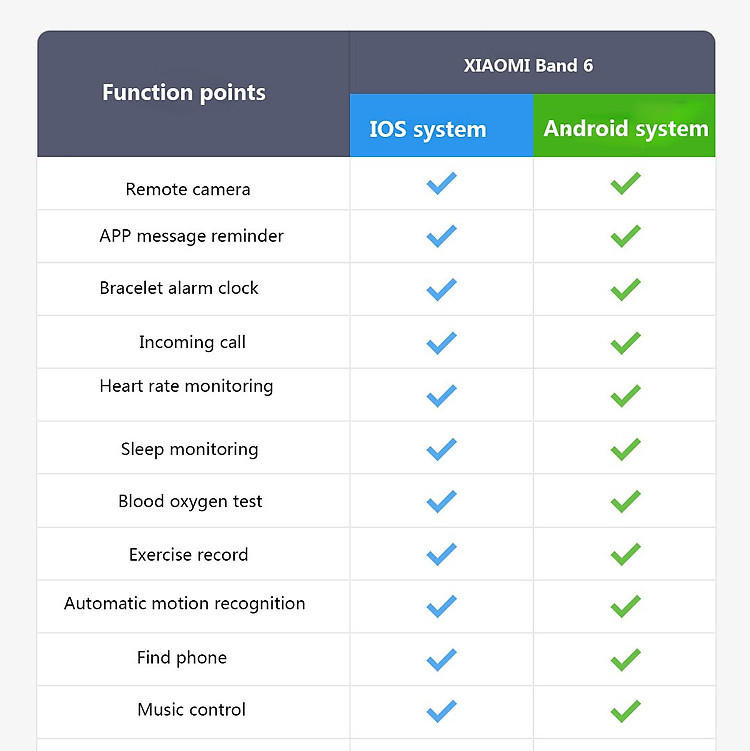Click the iOS checkmark for Heart rate monitoring
Viewport: 750px width, 751px height.
[441, 396]
